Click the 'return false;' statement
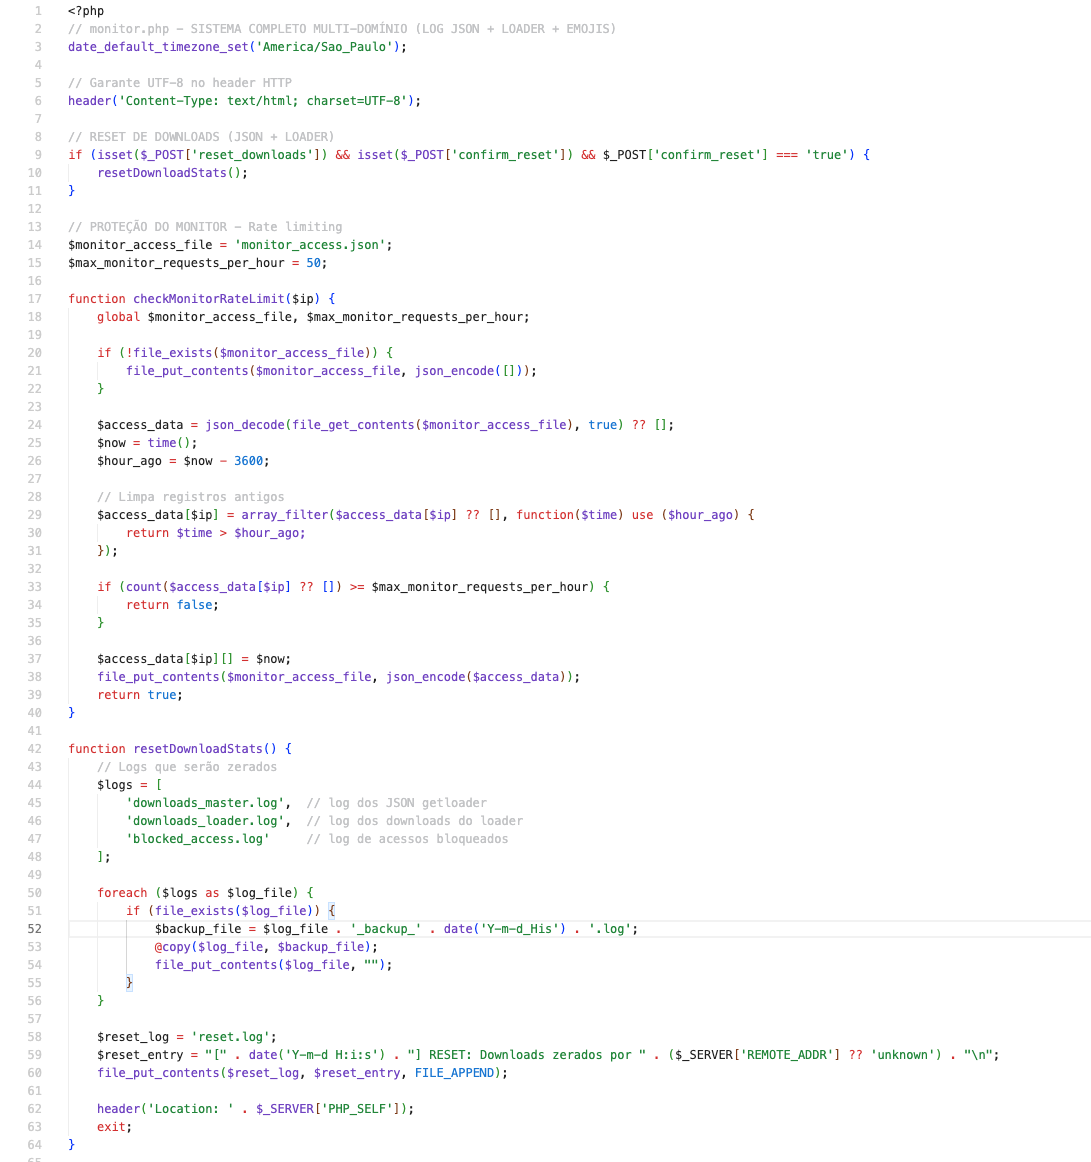This screenshot has width=1091, height=1162. (x=171, y=604)
